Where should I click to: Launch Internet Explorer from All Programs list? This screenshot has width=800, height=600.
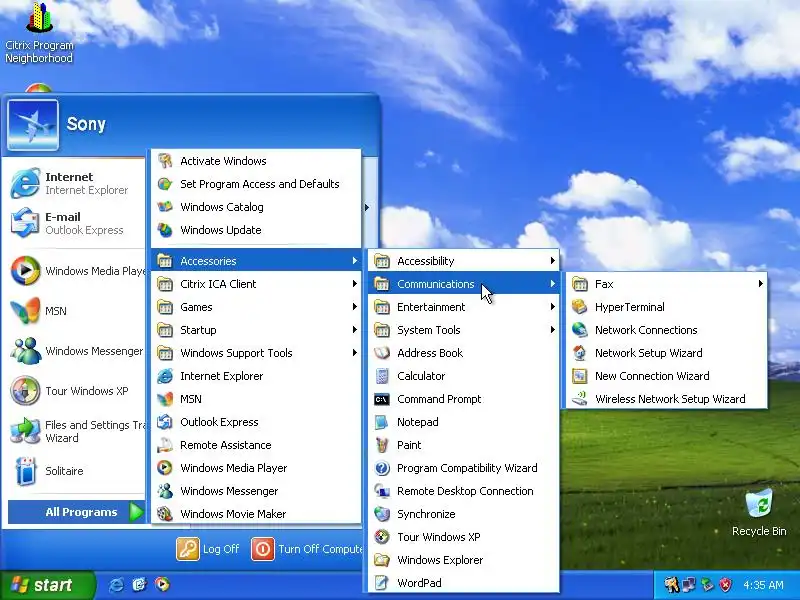tap(256, 376)
